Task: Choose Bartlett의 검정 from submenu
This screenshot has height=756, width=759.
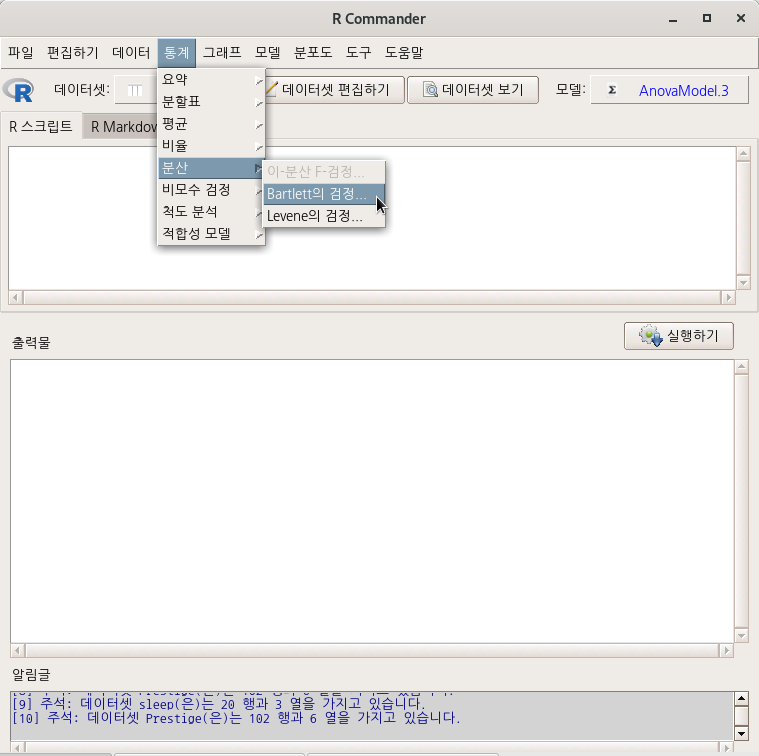Action: pos(324,194)
